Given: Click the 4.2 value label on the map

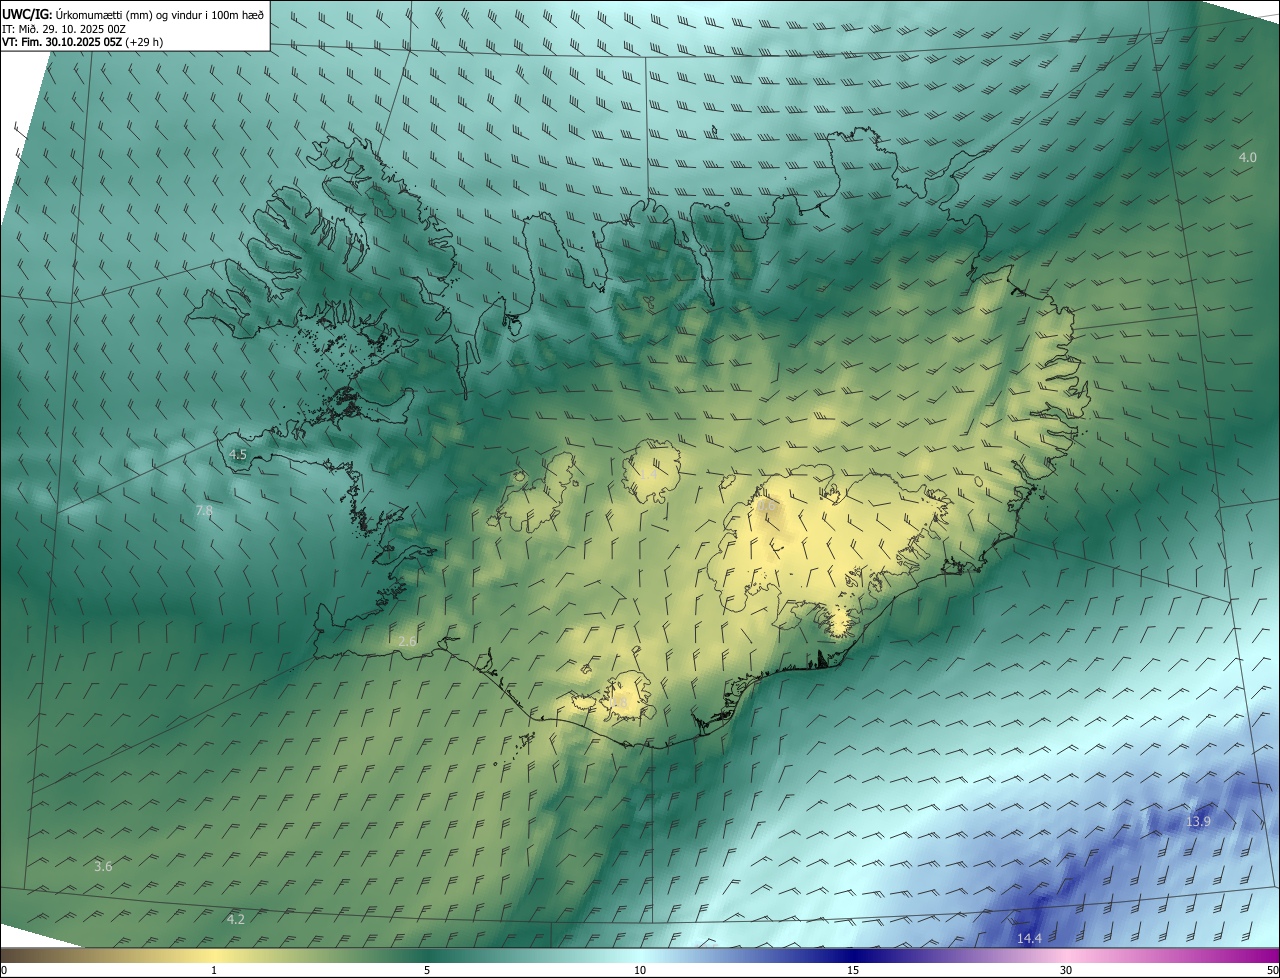Looking at the screenshot, I should pyautogui.click(x=235, y=919).
